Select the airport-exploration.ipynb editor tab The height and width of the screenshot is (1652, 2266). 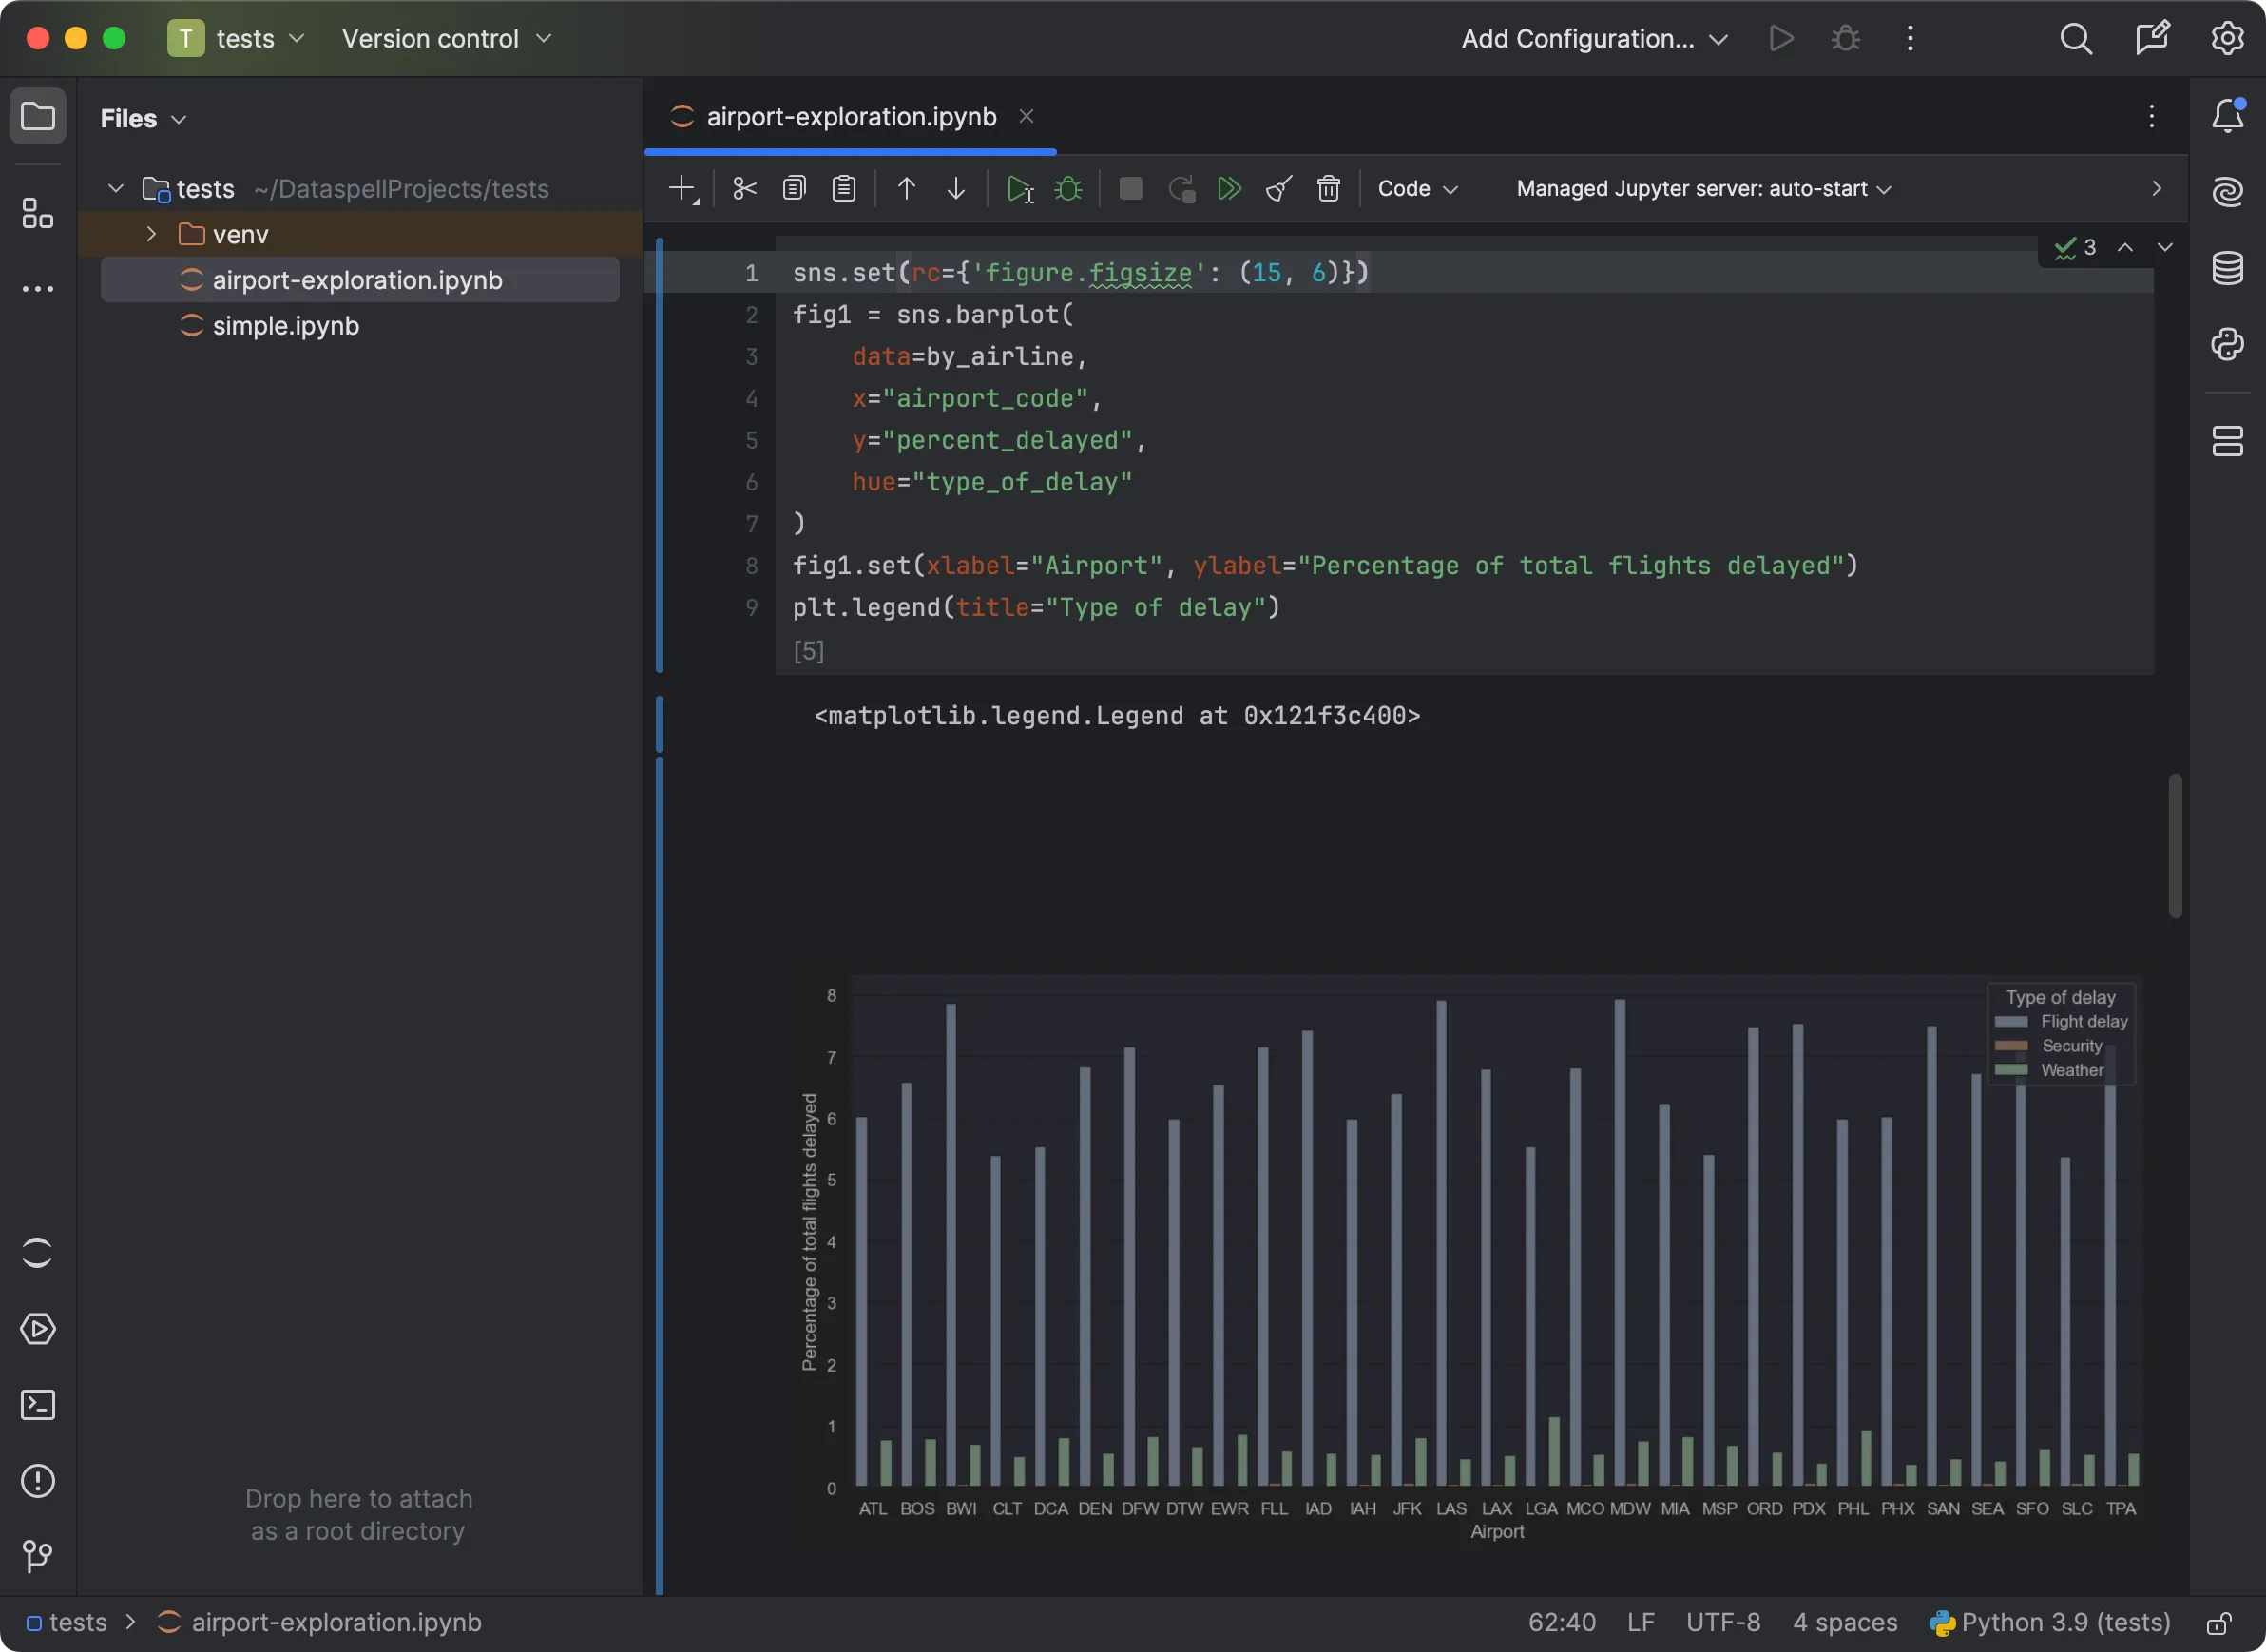coord(850,117)
